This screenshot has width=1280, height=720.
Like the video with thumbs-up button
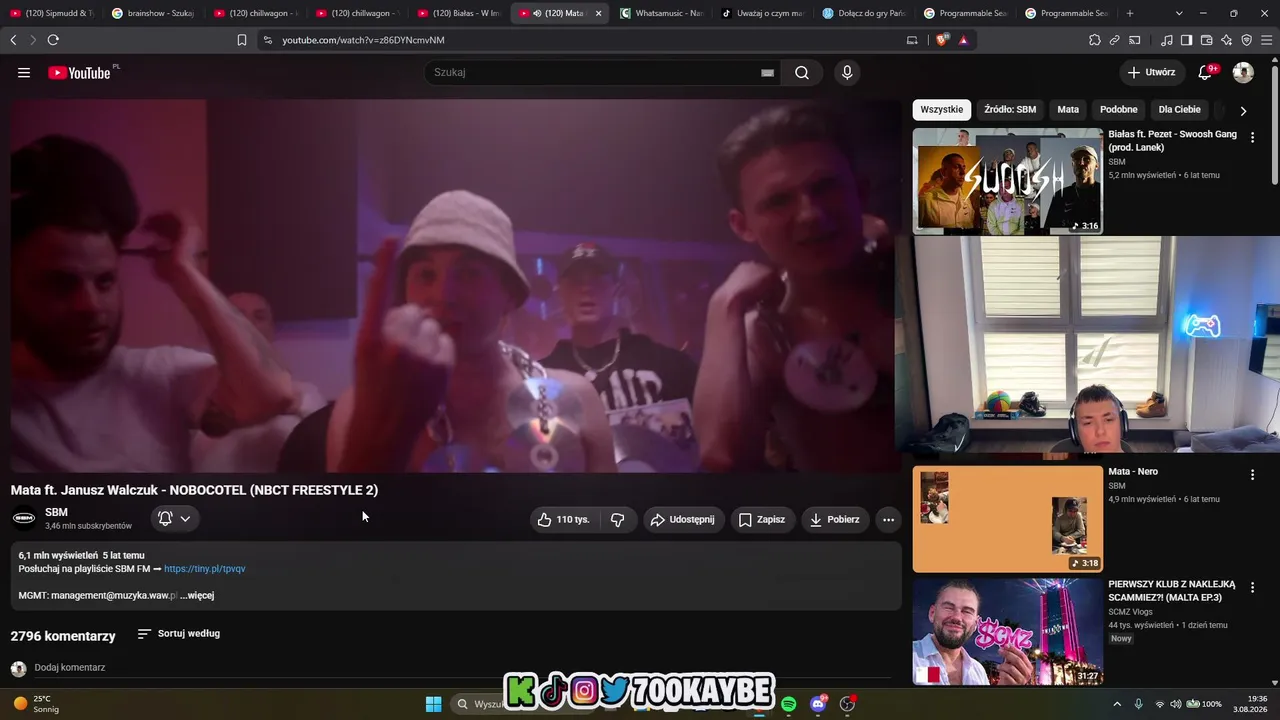[x=564, y=520]
